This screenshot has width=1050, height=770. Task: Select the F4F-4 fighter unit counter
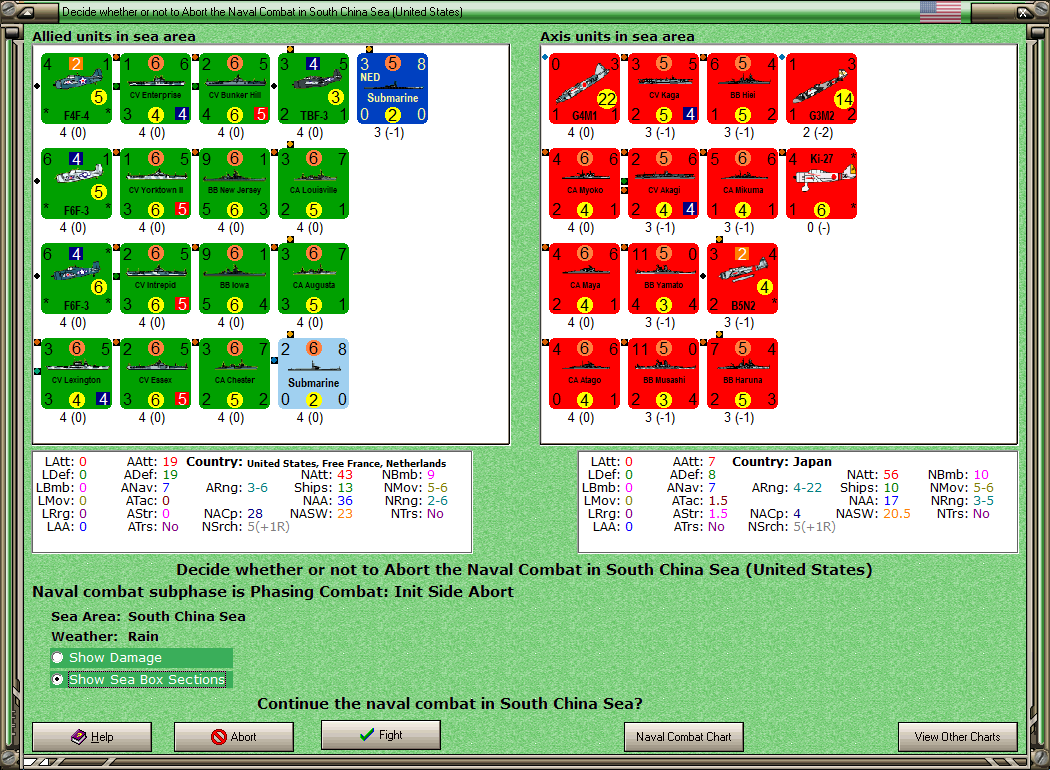(76, 88)
